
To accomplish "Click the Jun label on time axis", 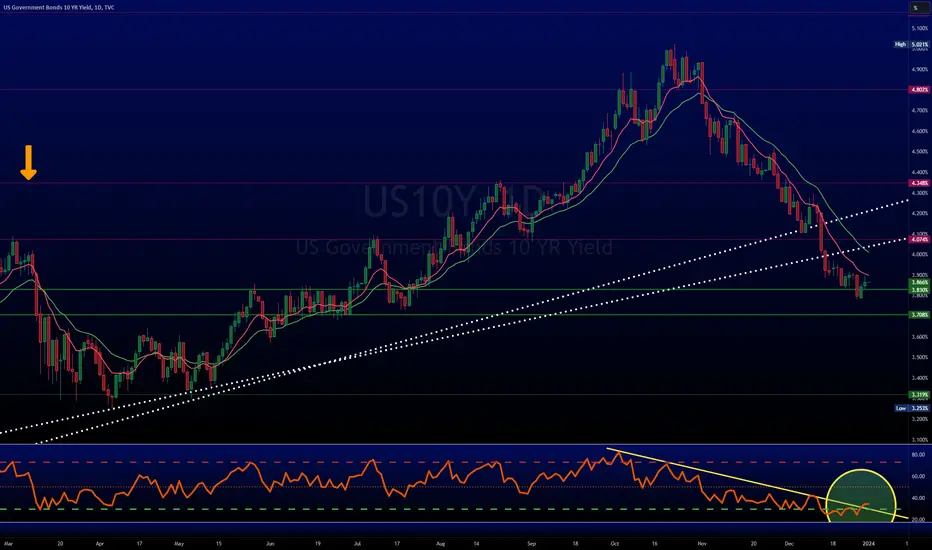I will (270, 543).
